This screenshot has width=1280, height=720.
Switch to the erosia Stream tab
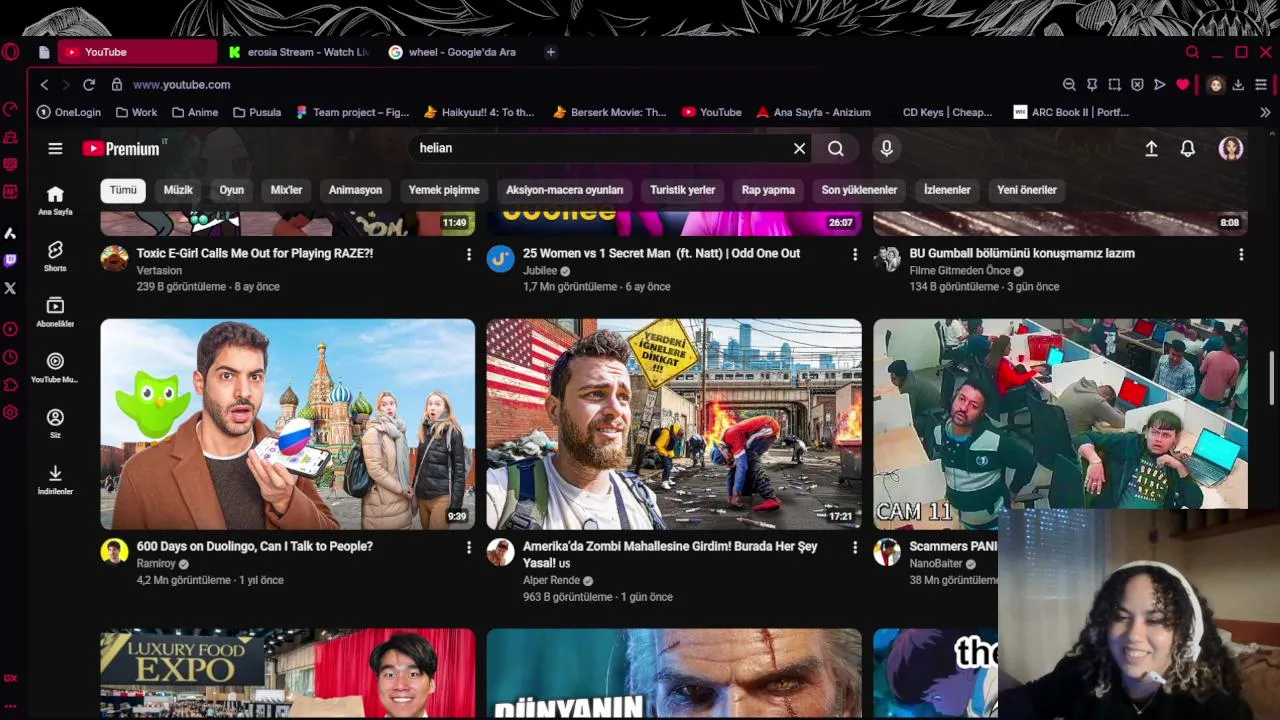click(298, 52)
